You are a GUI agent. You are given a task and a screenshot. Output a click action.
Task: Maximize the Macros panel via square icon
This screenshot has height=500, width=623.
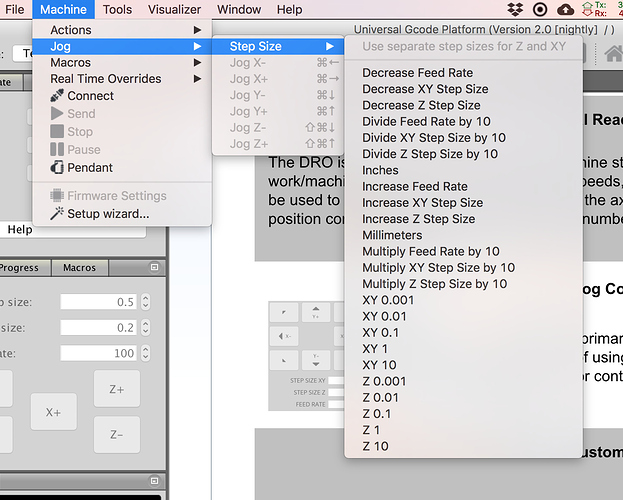click(155, 267)
